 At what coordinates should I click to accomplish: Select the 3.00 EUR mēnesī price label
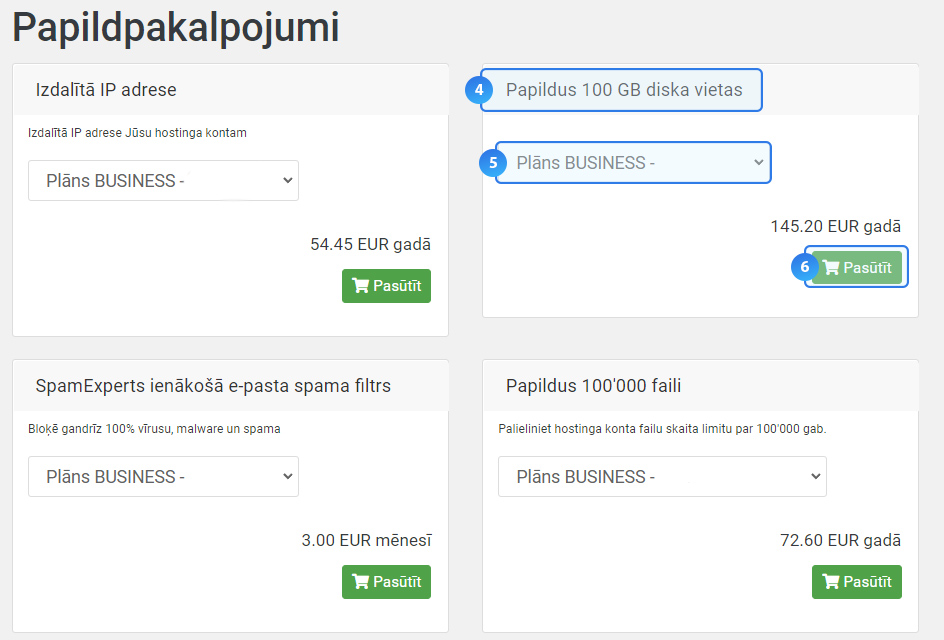(366, 540)
